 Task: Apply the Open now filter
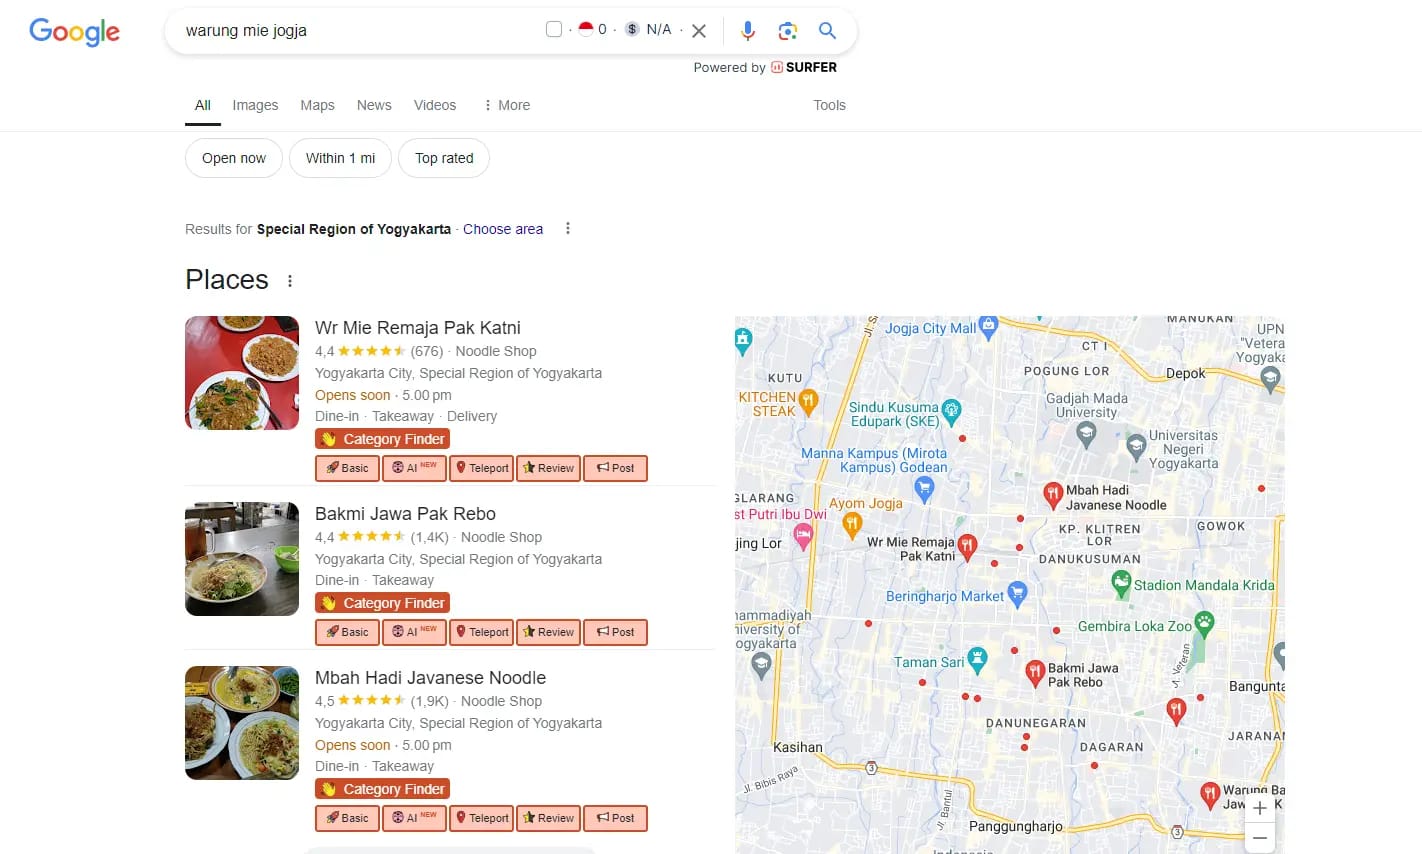(234, 158)
